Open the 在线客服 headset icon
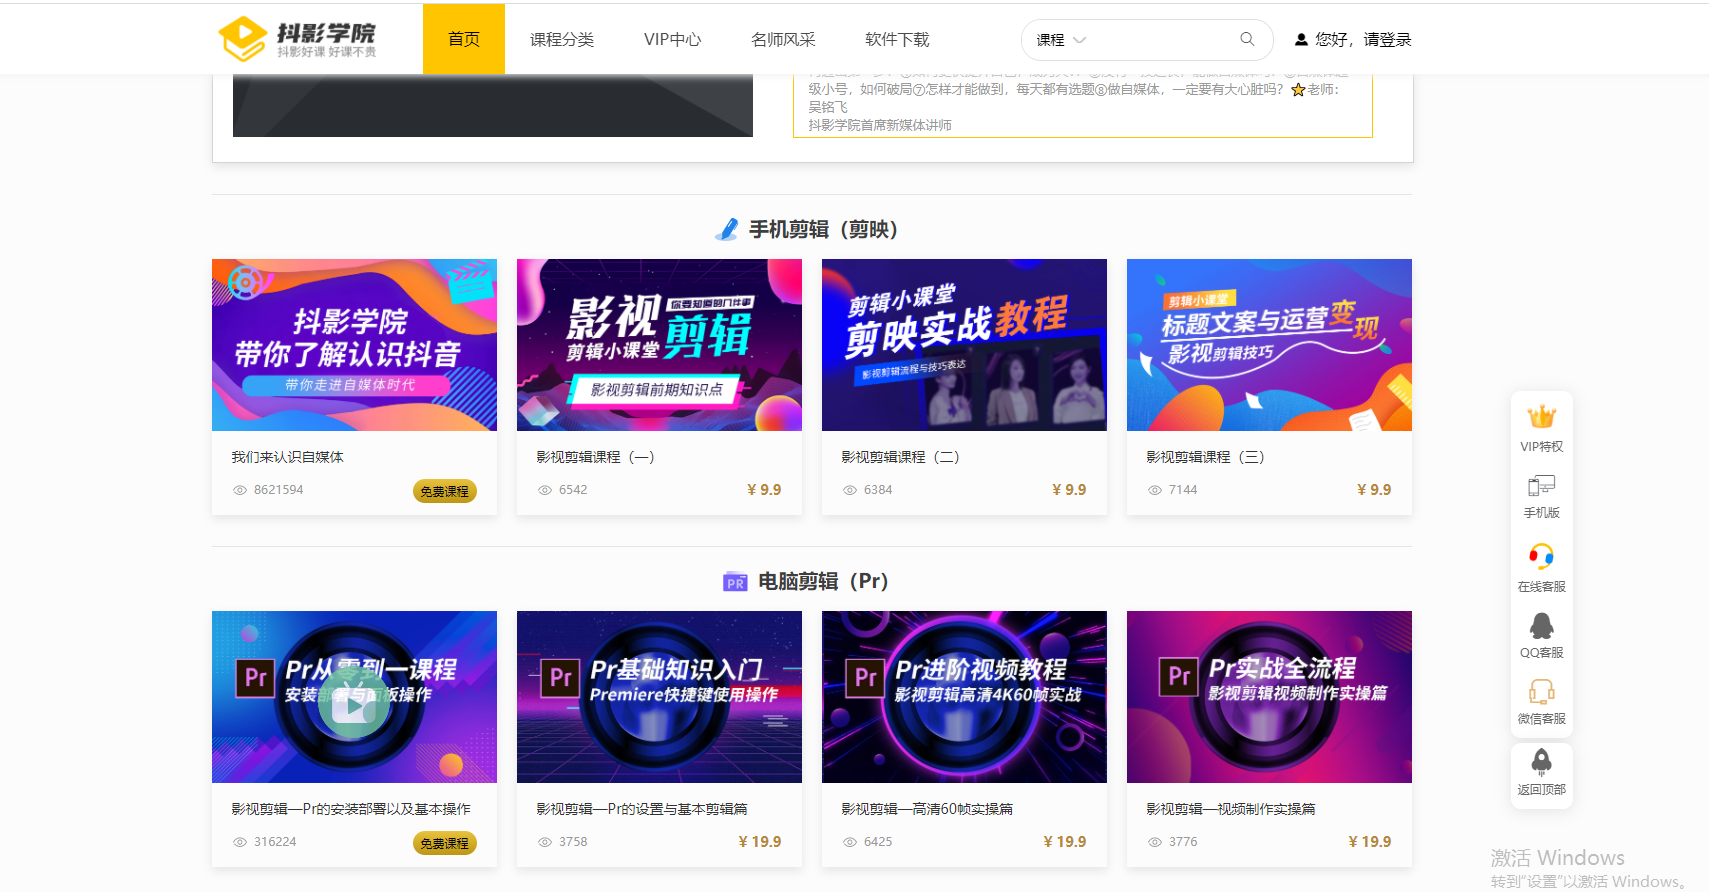This screenshot has height=892, width=1709. [1541, 556]
